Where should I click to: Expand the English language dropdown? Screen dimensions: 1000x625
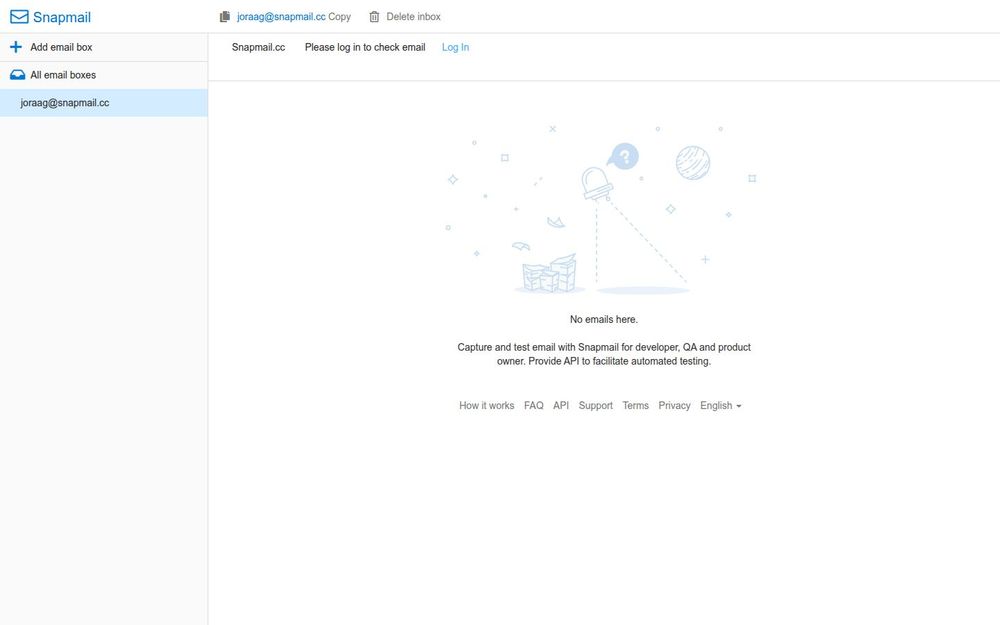click(721, 406)
